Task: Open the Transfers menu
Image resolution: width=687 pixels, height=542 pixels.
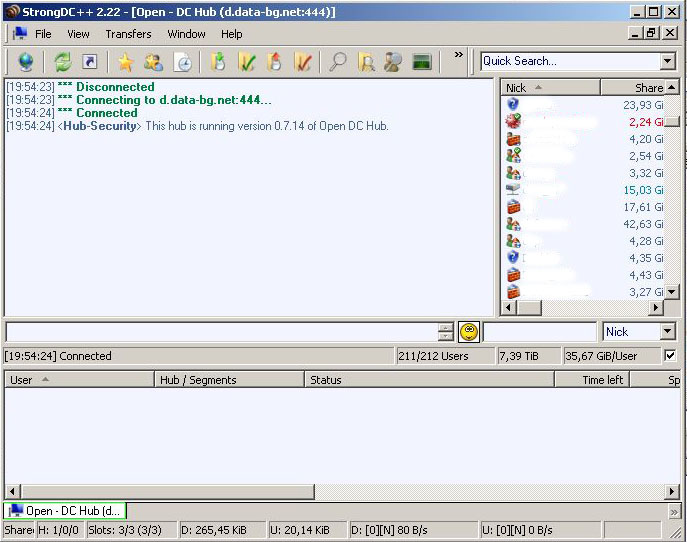Action: (x=128, y=34)
